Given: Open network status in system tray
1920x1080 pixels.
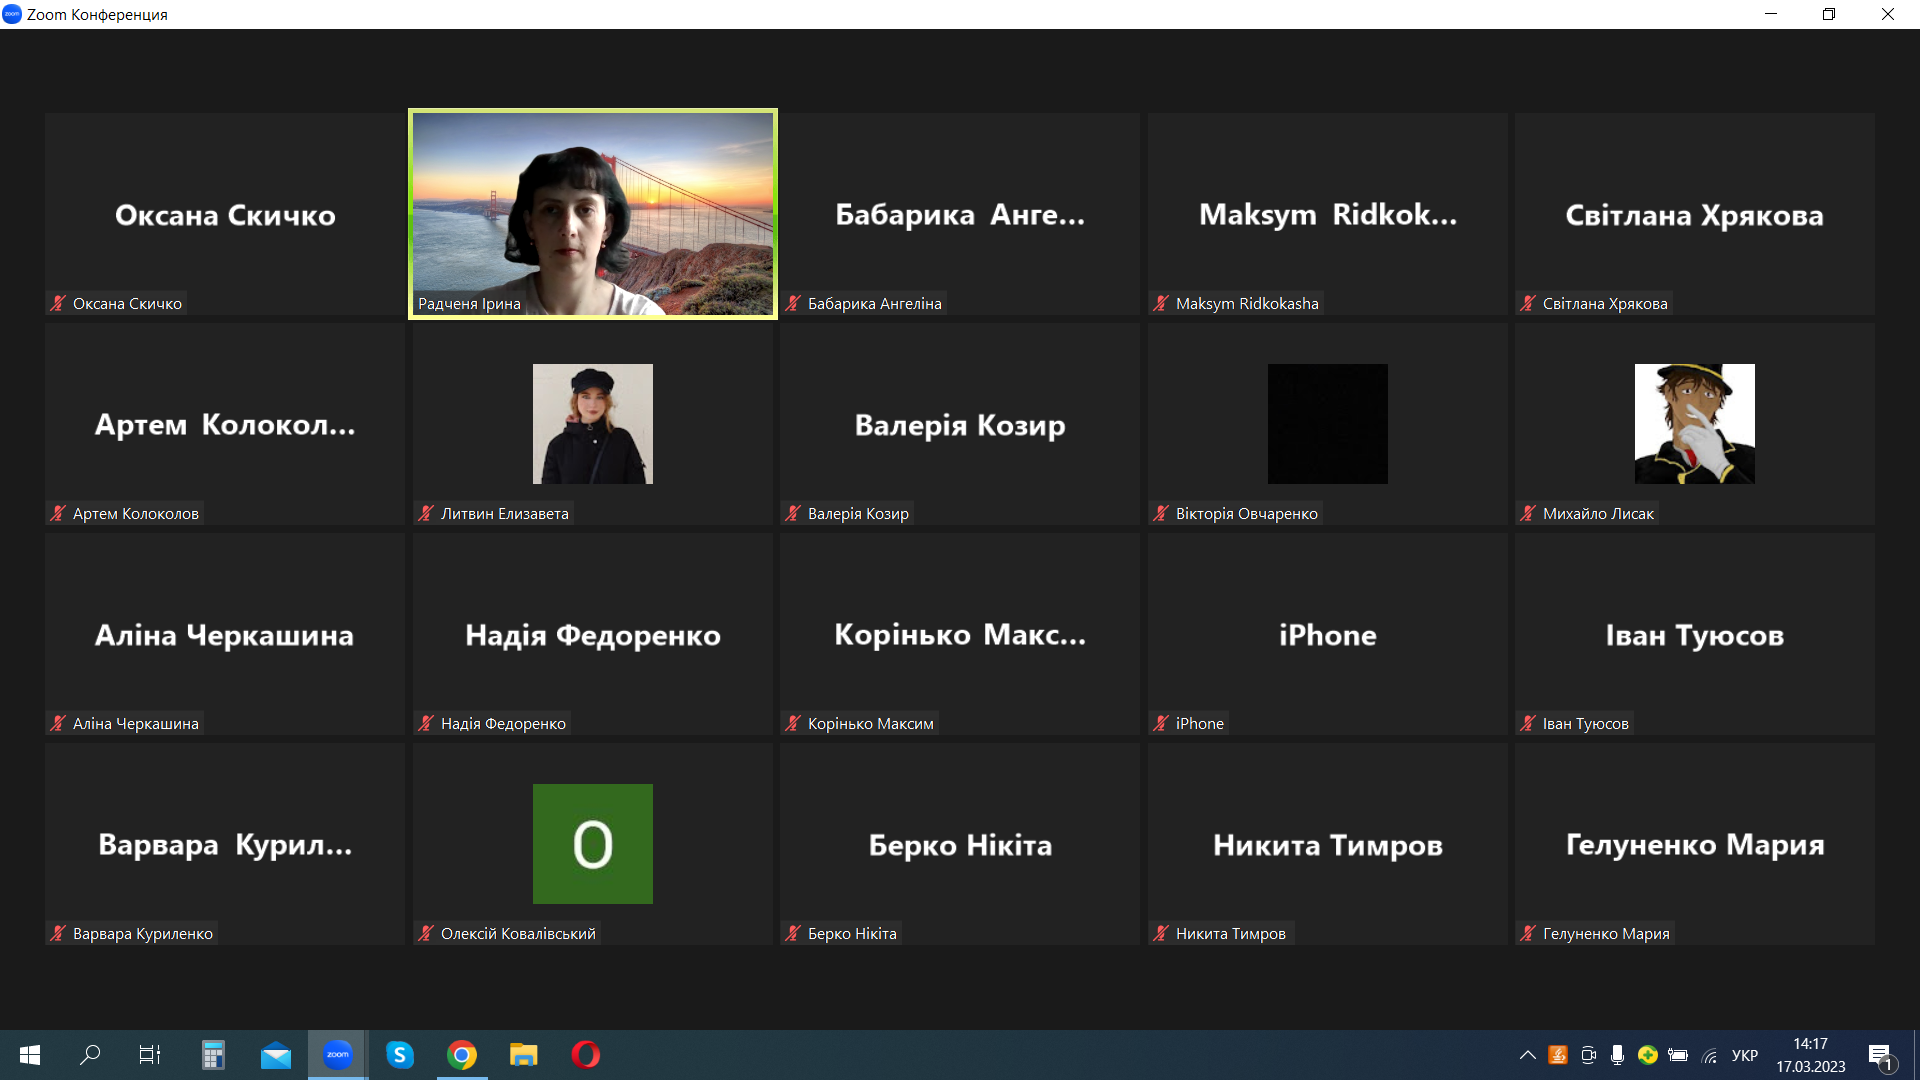Looking at the screenshot, I should point(1710,1055).
